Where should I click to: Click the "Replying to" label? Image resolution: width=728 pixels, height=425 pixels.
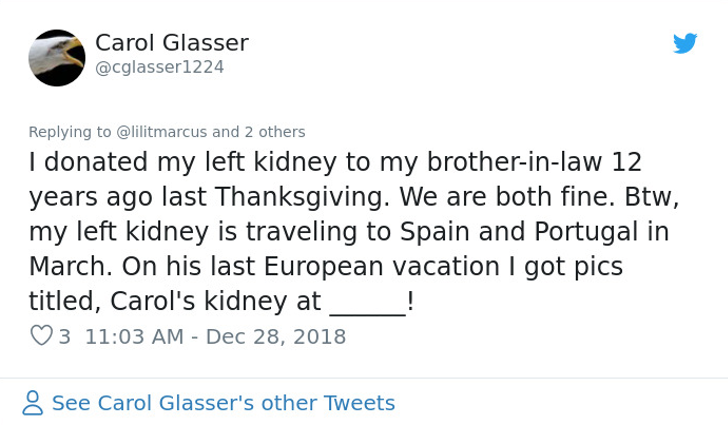pos(70,132)
